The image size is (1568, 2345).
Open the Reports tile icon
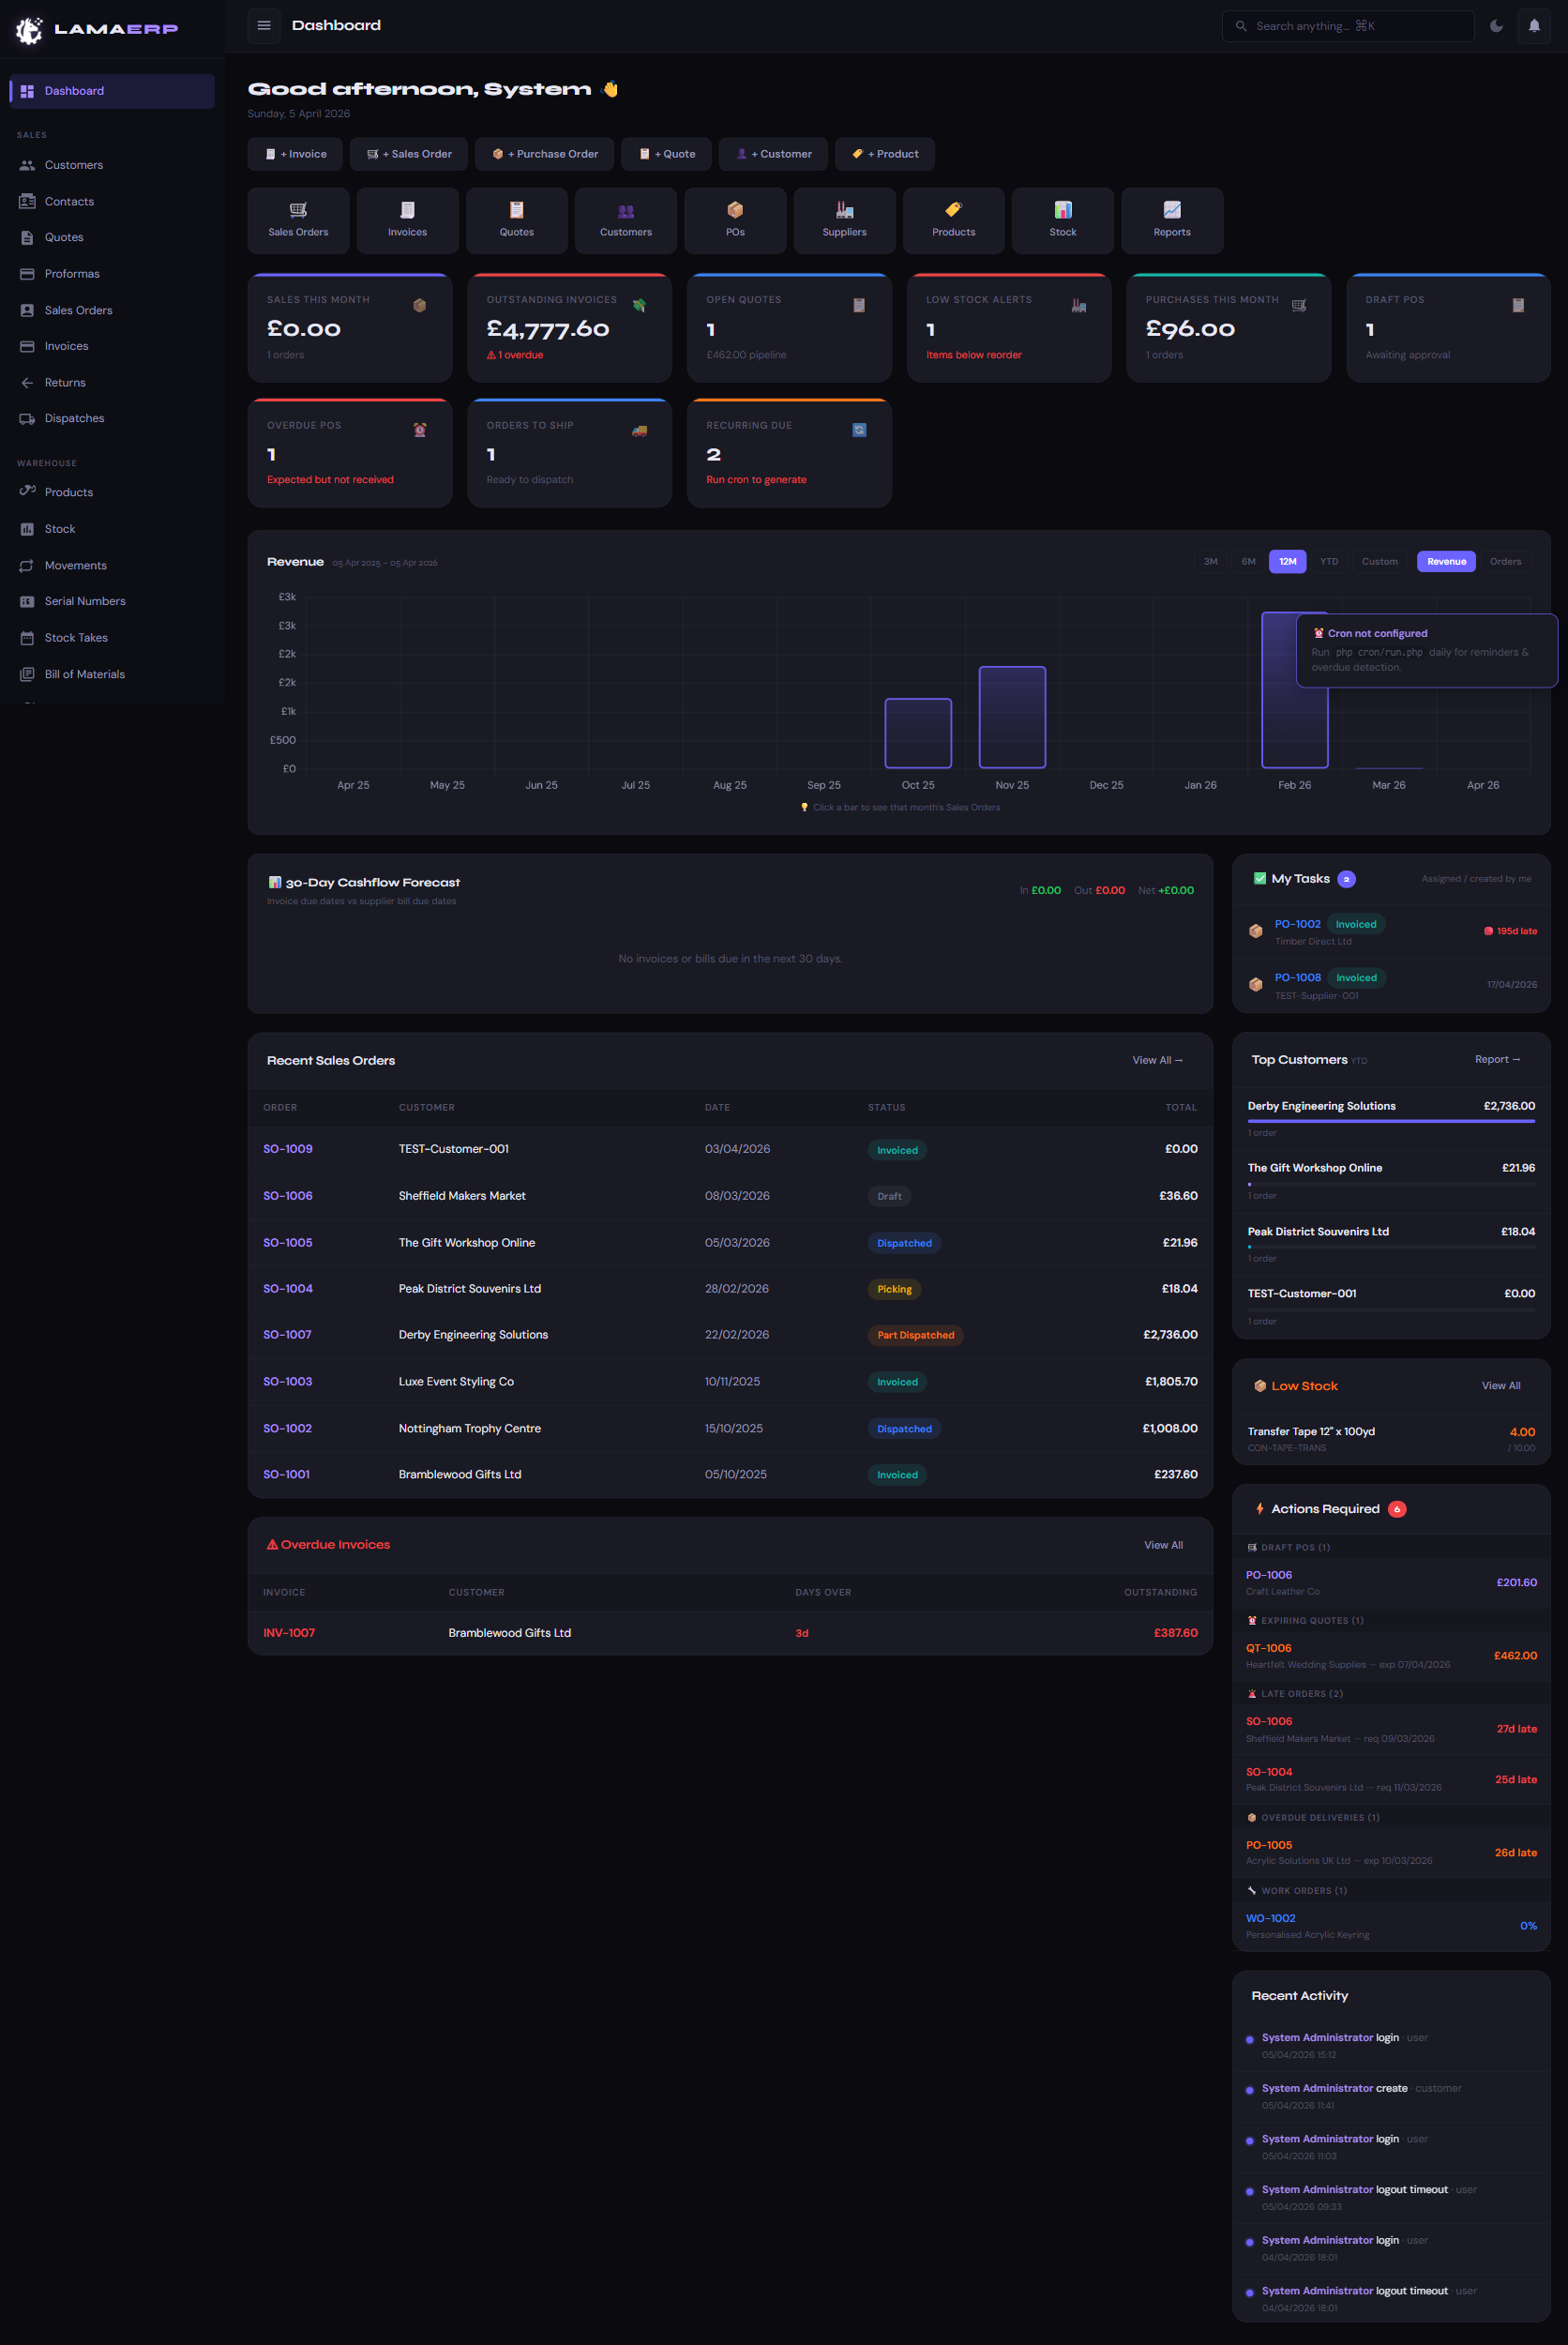coord(1171,209)
